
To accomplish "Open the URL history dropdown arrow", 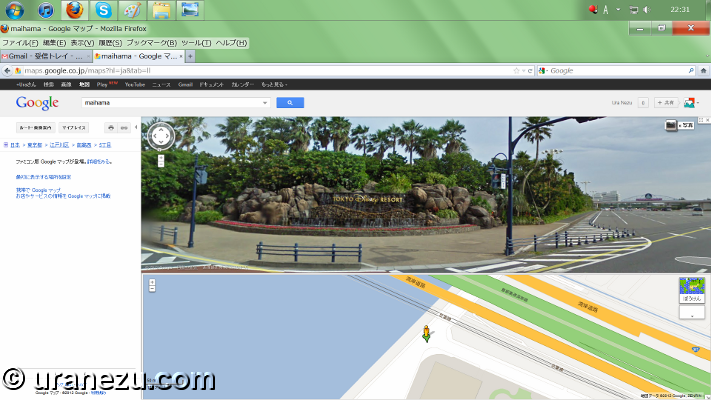I will coord(523,71).
